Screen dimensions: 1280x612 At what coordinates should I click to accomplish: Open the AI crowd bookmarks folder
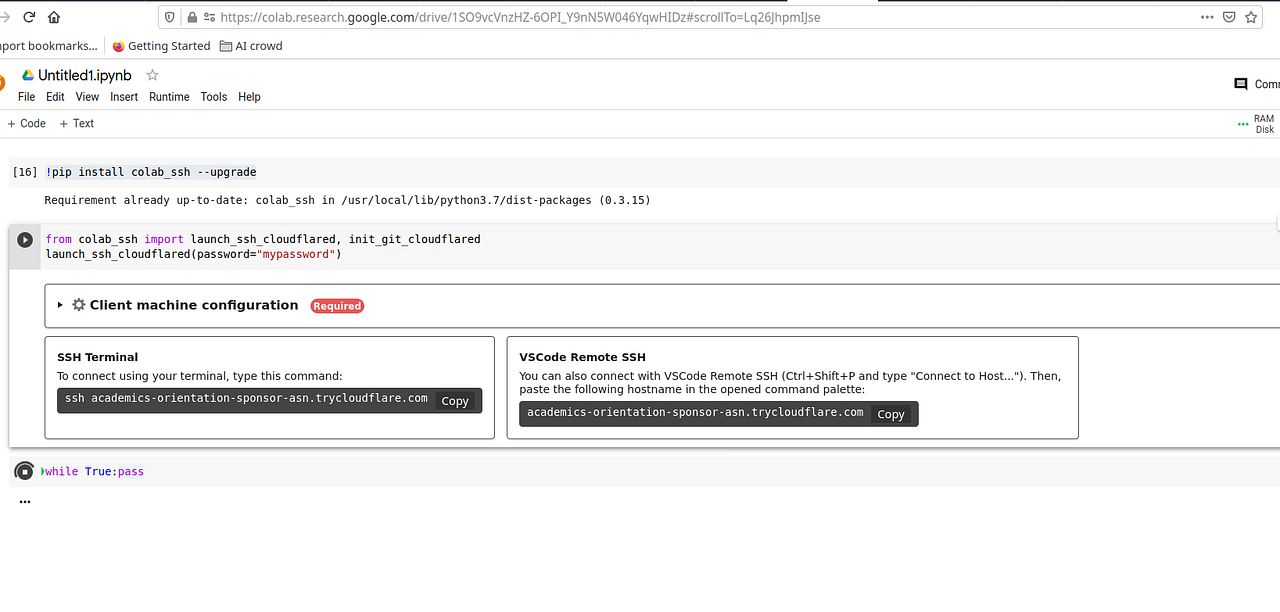pyautogui.click(x=250, y=46)
